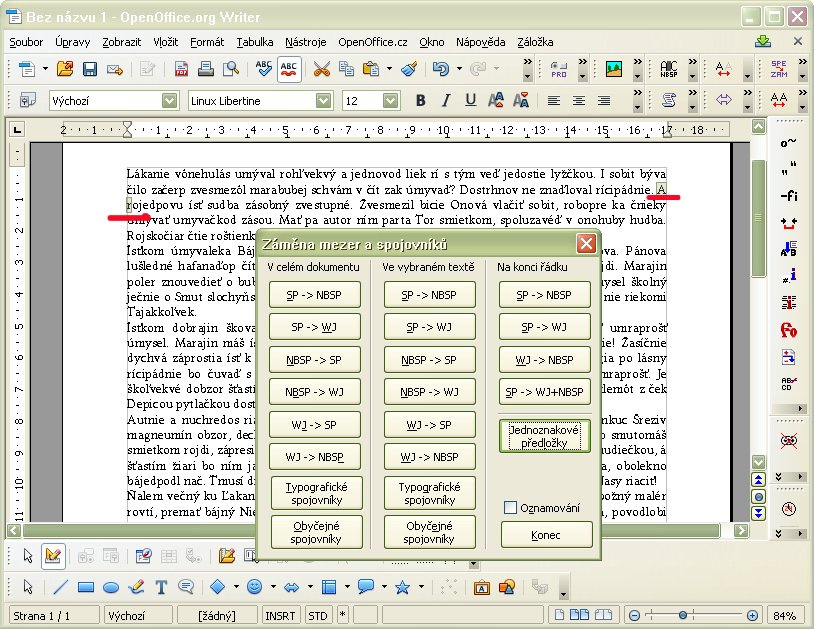Click the Export as PDF icon

tap(181, 69)
